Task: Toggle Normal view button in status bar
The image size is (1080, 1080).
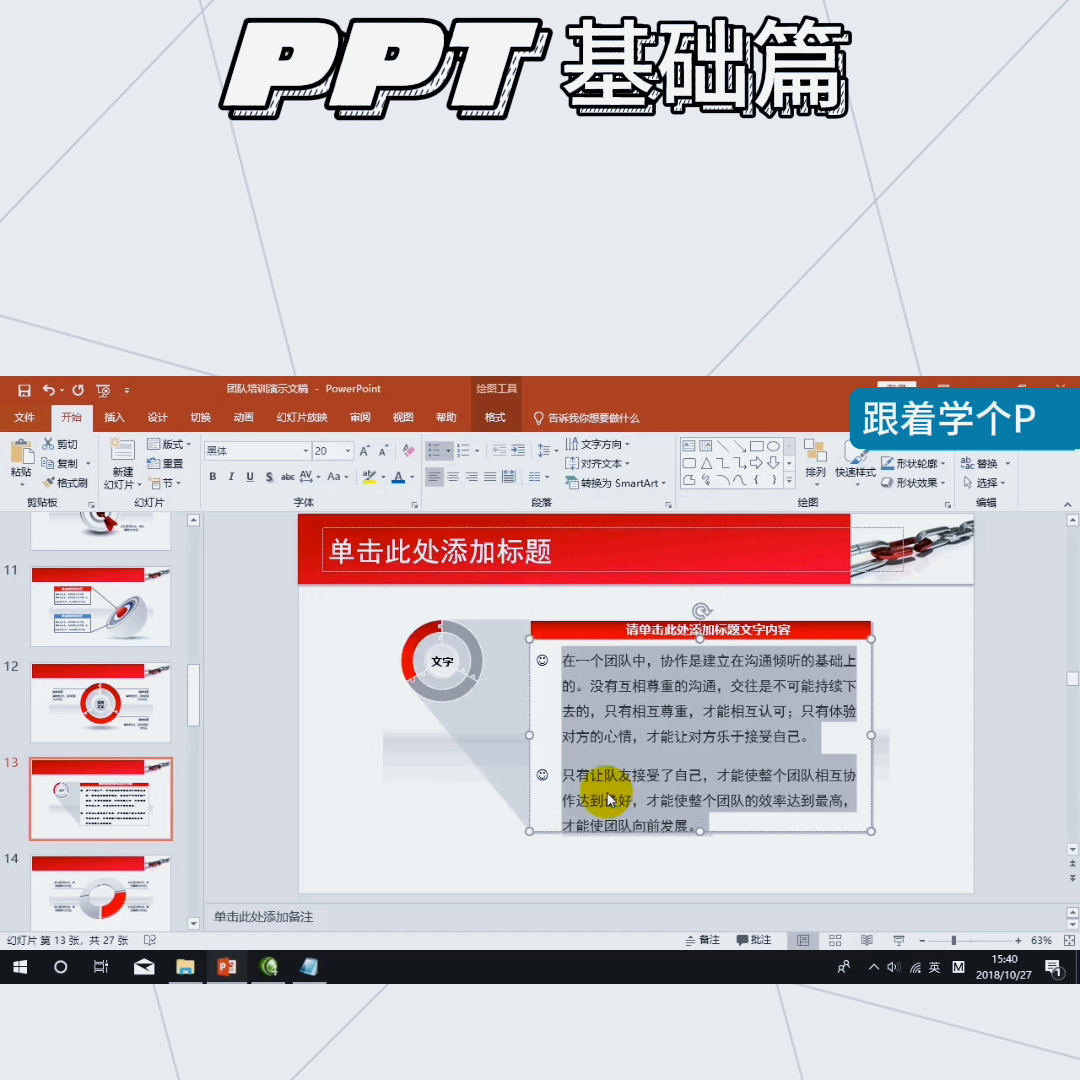Action: [x=803, y=940]
